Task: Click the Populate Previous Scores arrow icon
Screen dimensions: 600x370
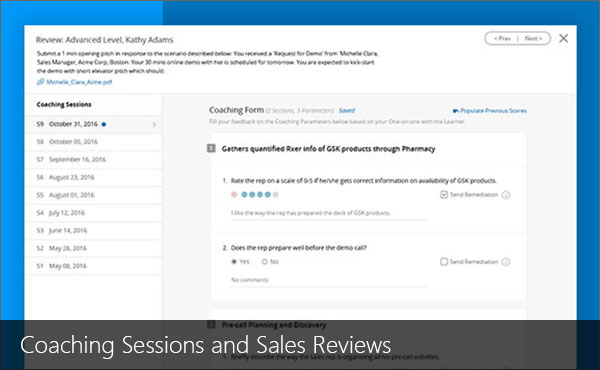Action: click(455, 111)
